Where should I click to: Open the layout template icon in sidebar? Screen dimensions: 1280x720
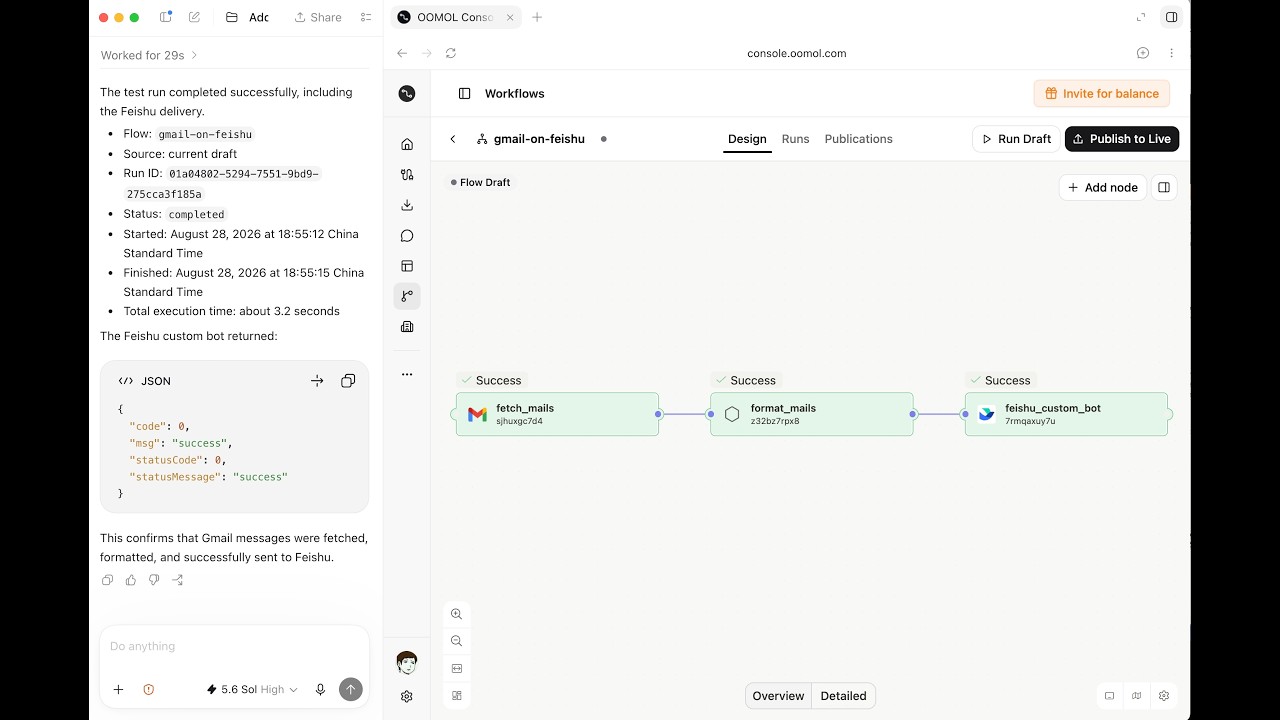tap(407, 266)
